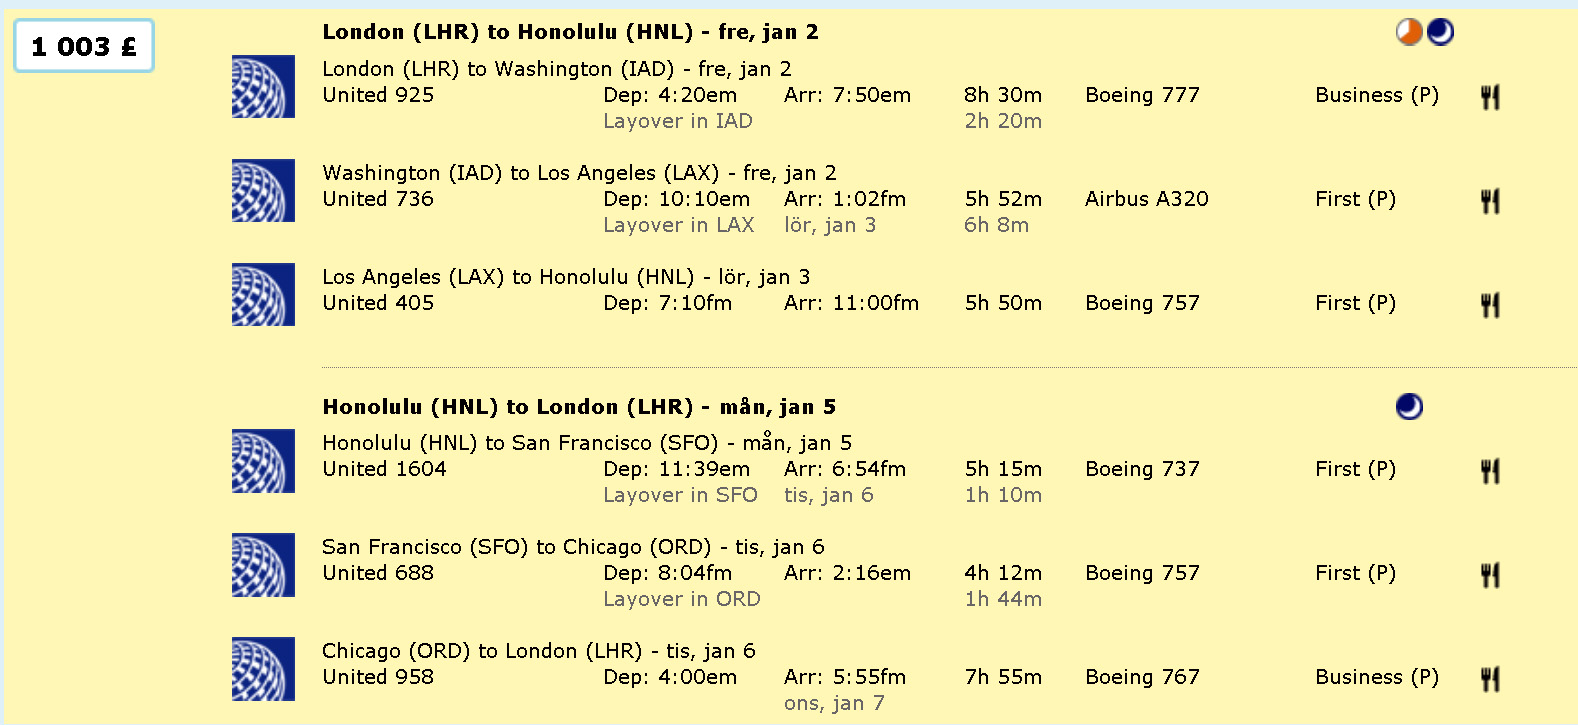
Task: Click the meal icon for United 736
Action: [x=1490, y=201]
